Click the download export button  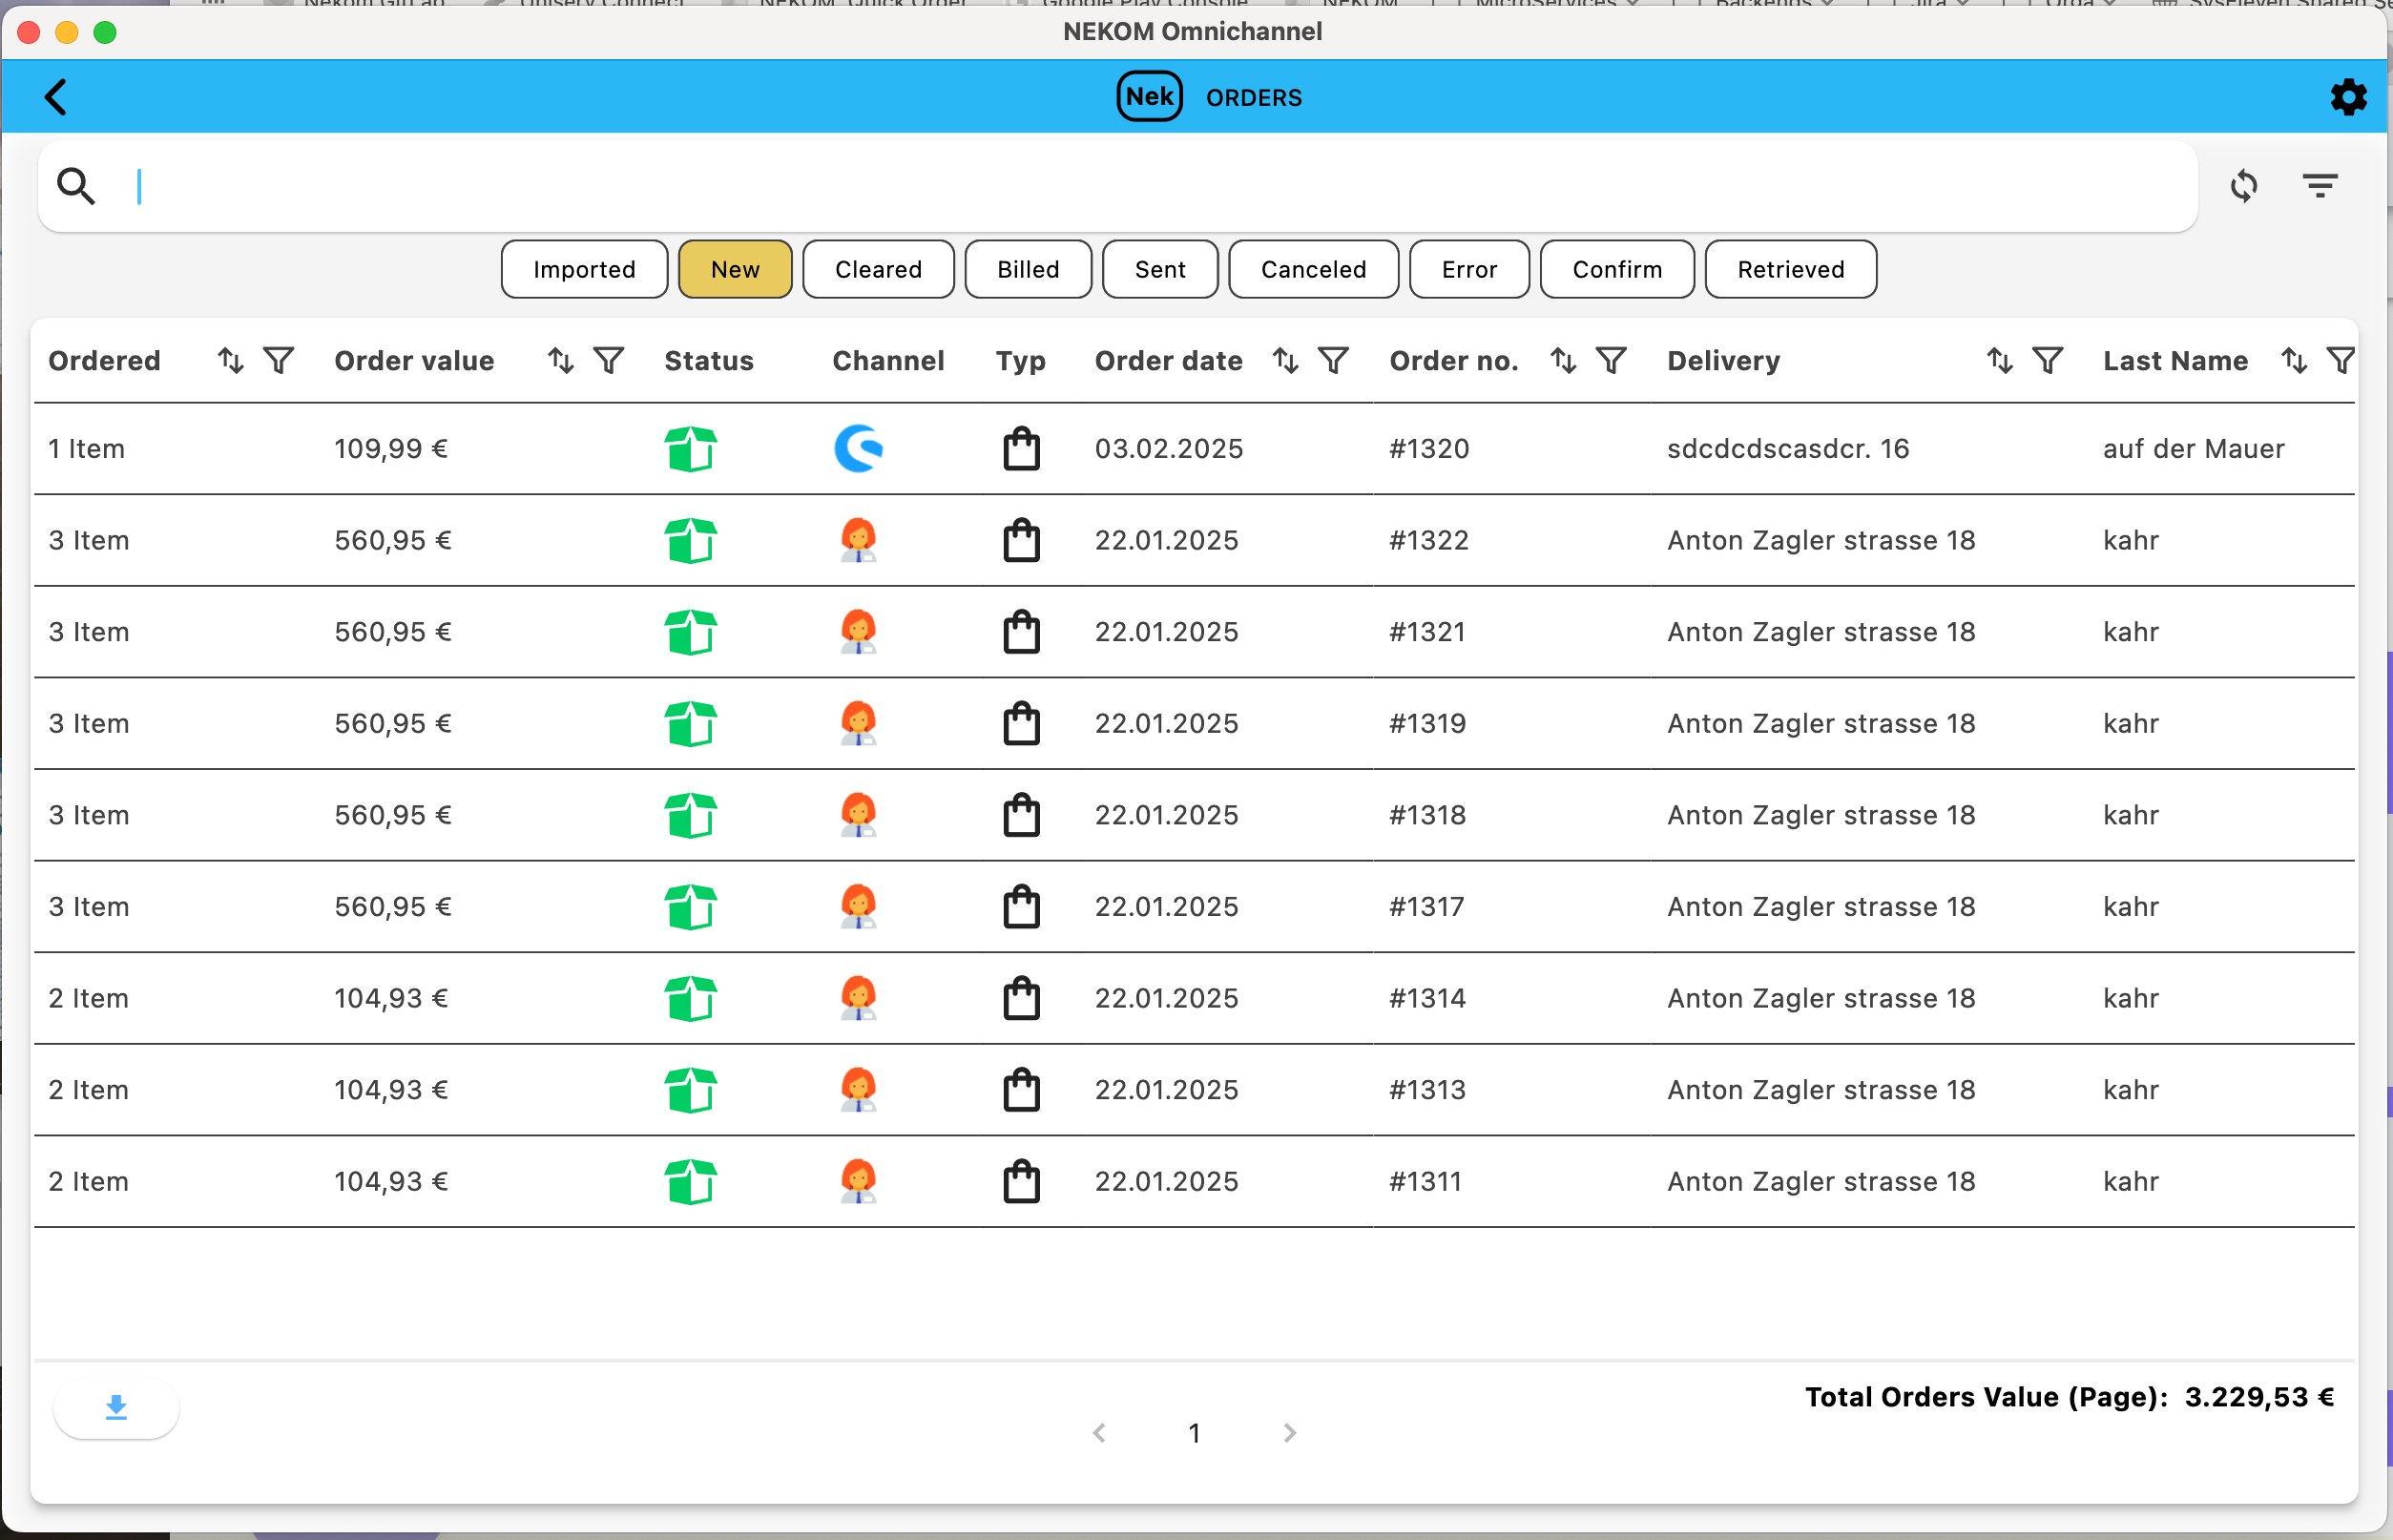(116, 1408)
